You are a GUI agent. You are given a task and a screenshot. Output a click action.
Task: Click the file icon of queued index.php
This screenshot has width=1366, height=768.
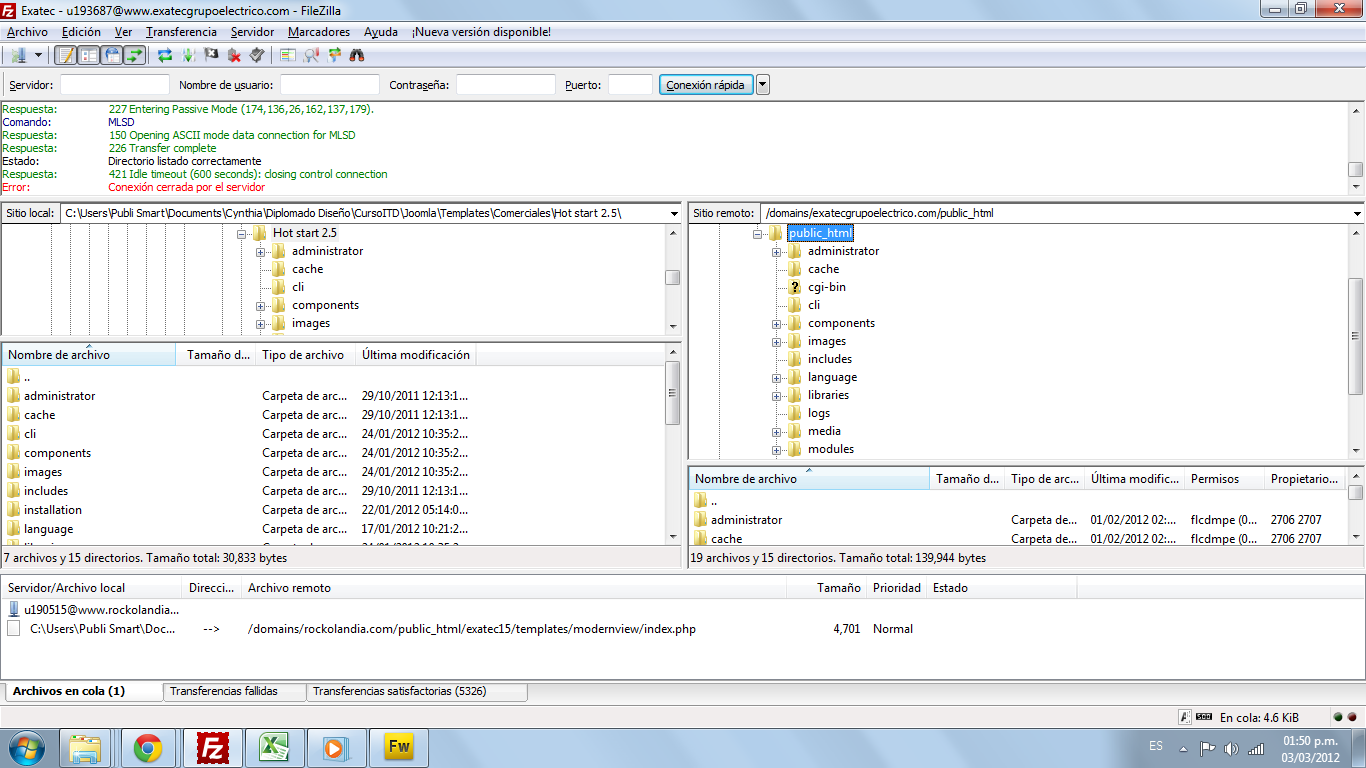[14, 629]
